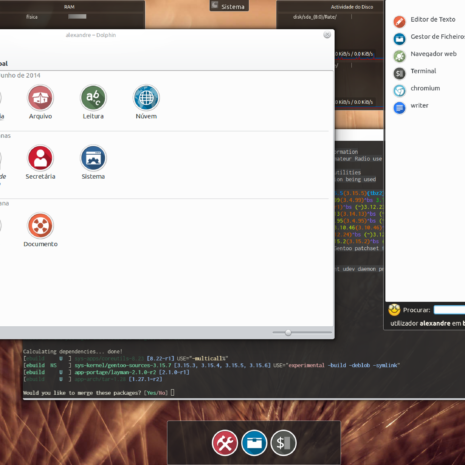Click the red tools icon in dock
465x465 pixels.
click(225, 443)
